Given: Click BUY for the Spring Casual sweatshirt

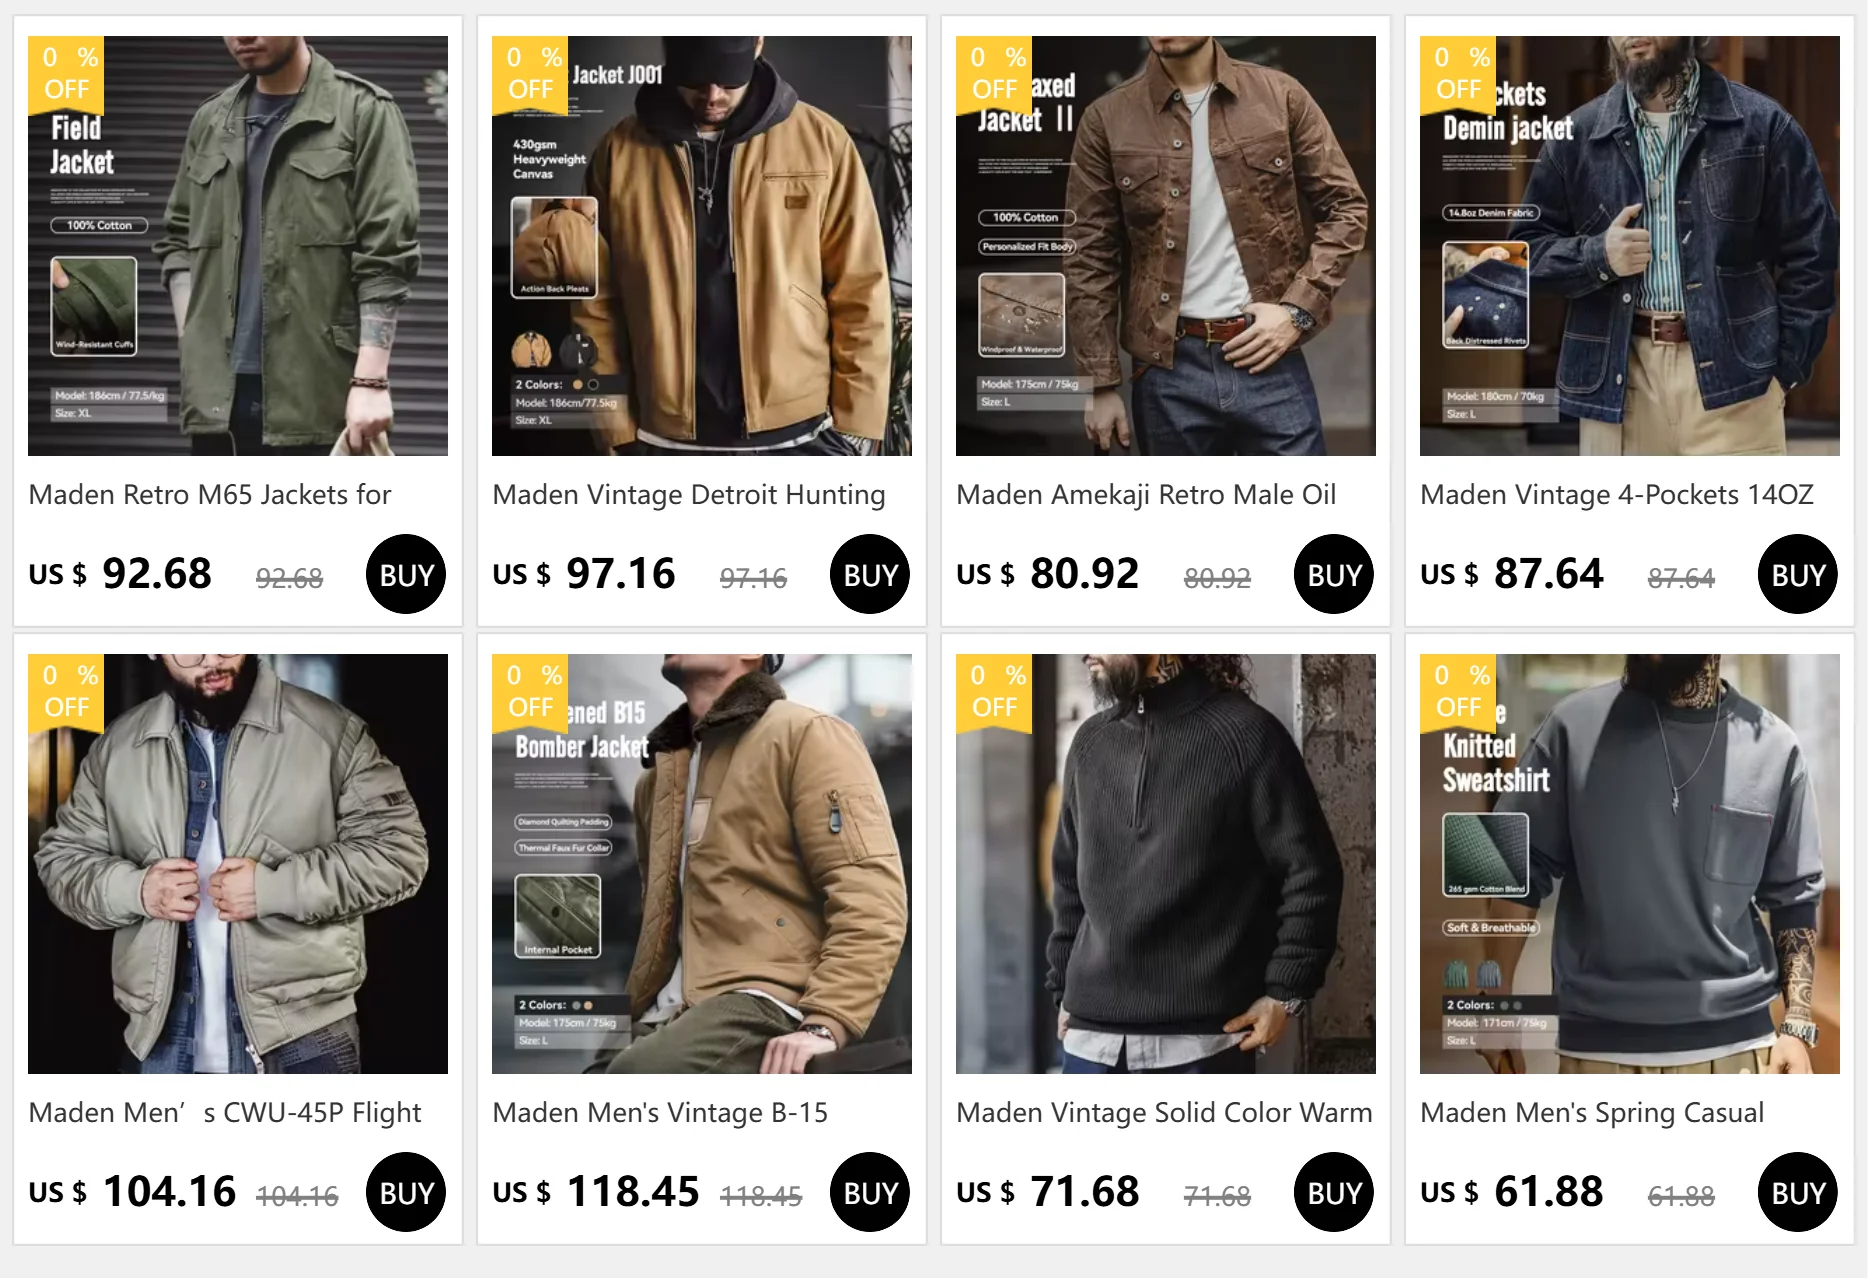Looking at the screenshot, I should [x=1798, y=1192].
